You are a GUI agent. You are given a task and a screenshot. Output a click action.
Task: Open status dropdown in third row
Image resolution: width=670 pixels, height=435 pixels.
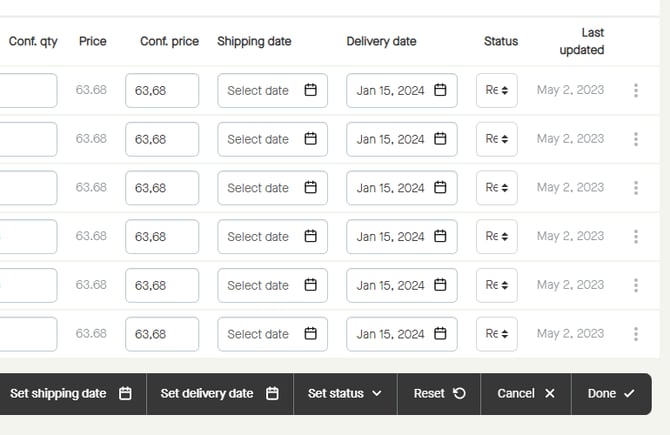[497, 188]
